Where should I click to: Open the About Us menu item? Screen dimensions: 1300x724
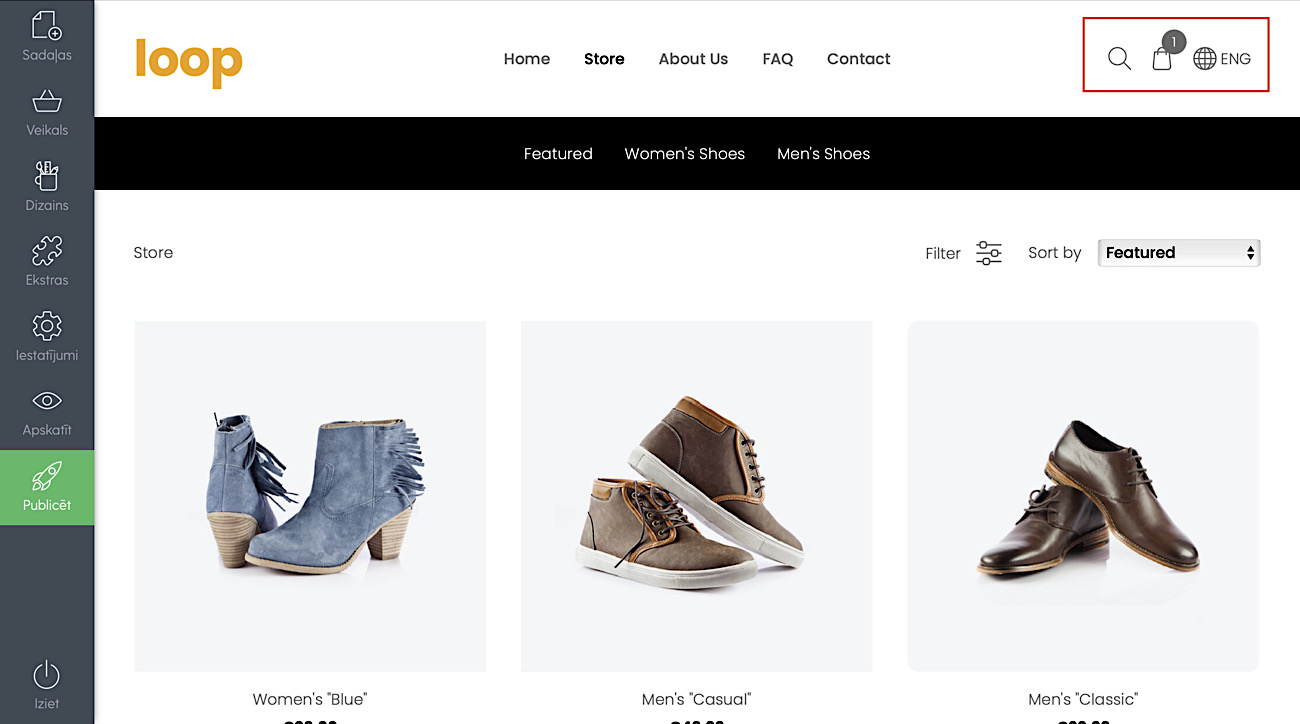click(693, 59)
